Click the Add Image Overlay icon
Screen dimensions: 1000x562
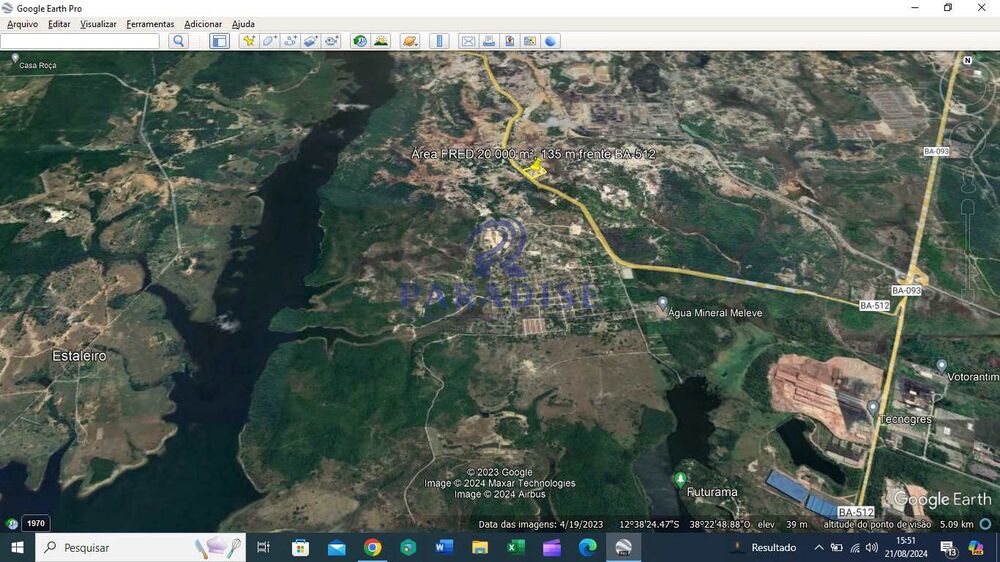click(311, 41)
